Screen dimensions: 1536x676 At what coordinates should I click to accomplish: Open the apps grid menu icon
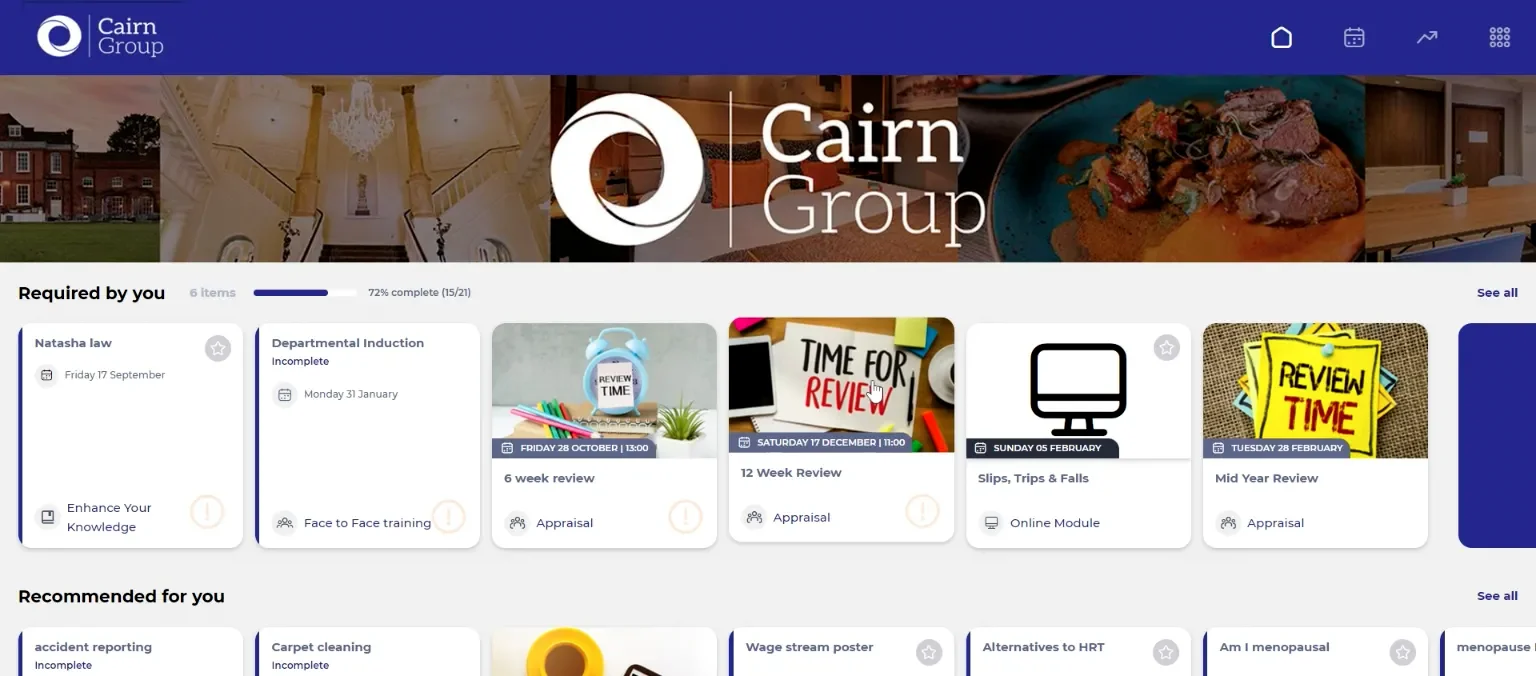[1499, 37]
